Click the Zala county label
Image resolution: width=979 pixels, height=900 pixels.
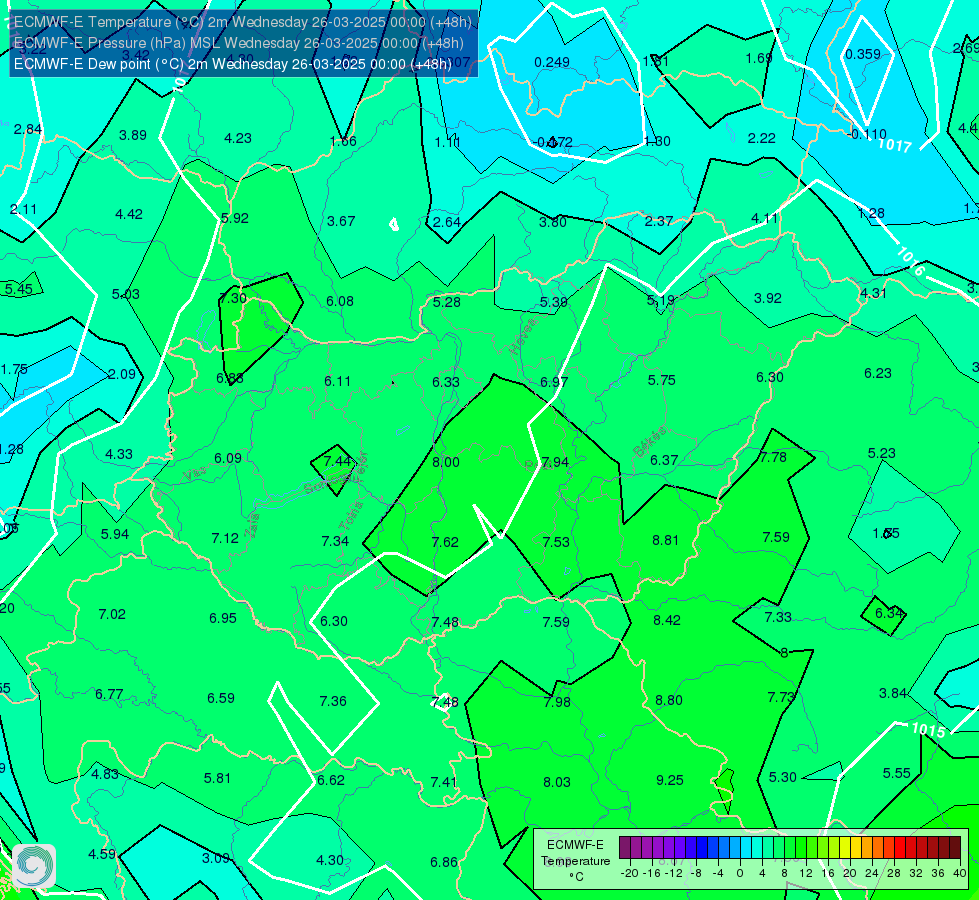pyautogui.click(x=252, y=525)
